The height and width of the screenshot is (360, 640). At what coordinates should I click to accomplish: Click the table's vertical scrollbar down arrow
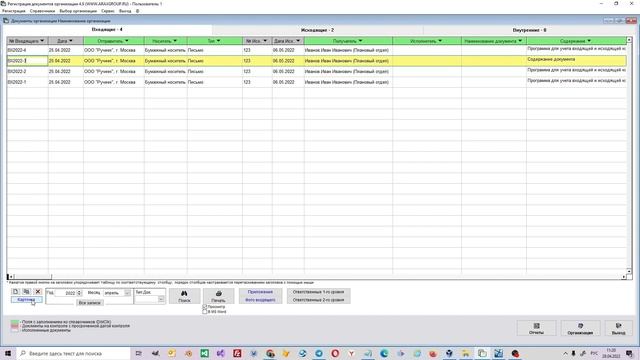[629, 271]
